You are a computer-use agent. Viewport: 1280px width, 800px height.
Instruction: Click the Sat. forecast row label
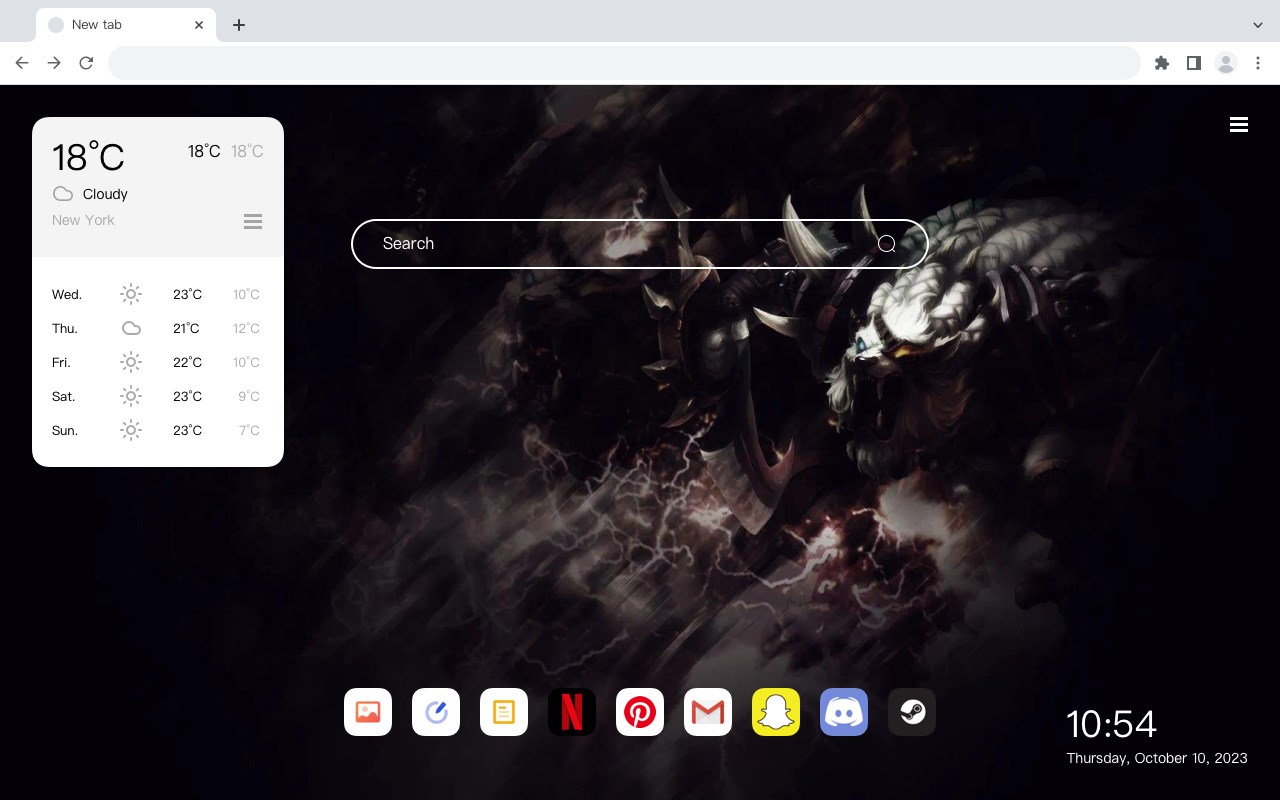pyautogui.click(x=64, y=396)
